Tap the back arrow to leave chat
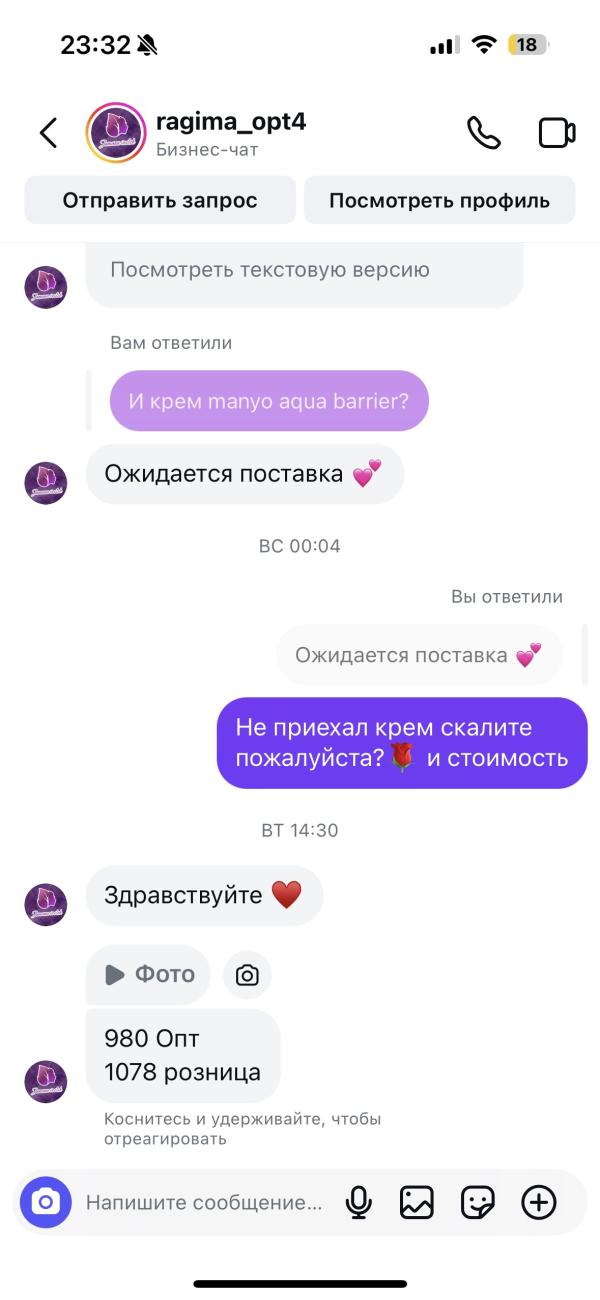This screenshot has width=600, height=1300. tap(48, 133)
